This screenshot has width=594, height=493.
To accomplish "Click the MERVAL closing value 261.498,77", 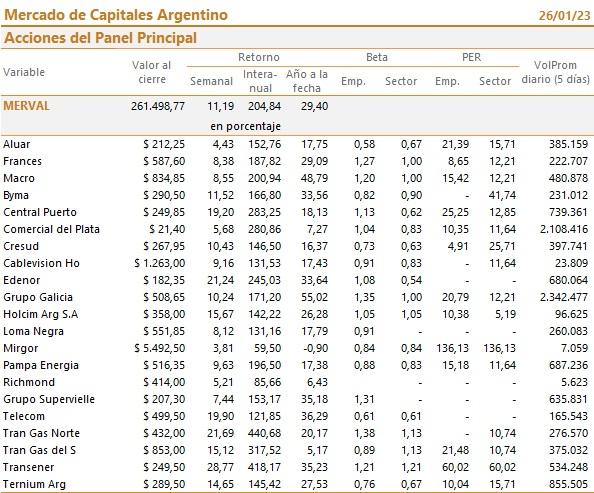I will (158, 106).
